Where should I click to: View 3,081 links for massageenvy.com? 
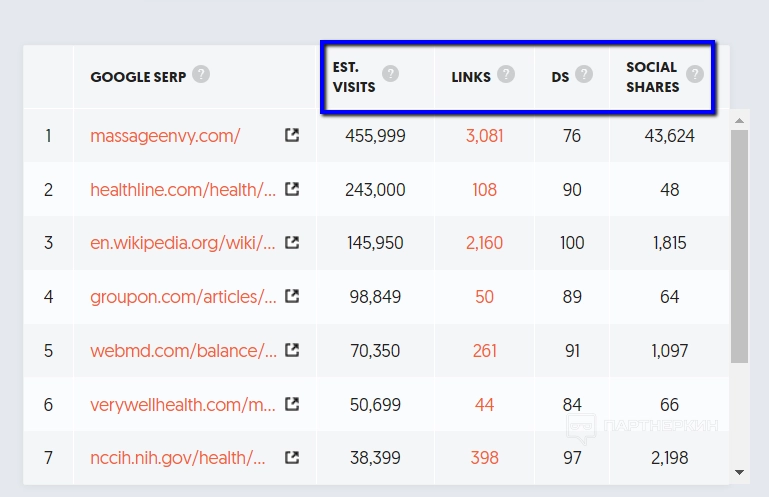pyautogui.click(x=484, y=136)
